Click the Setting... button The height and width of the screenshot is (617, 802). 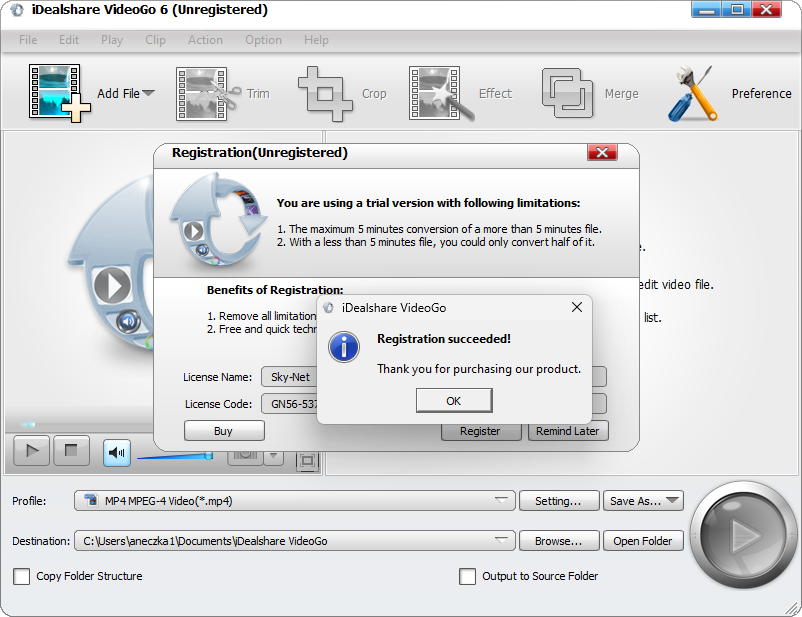(559, 501)
